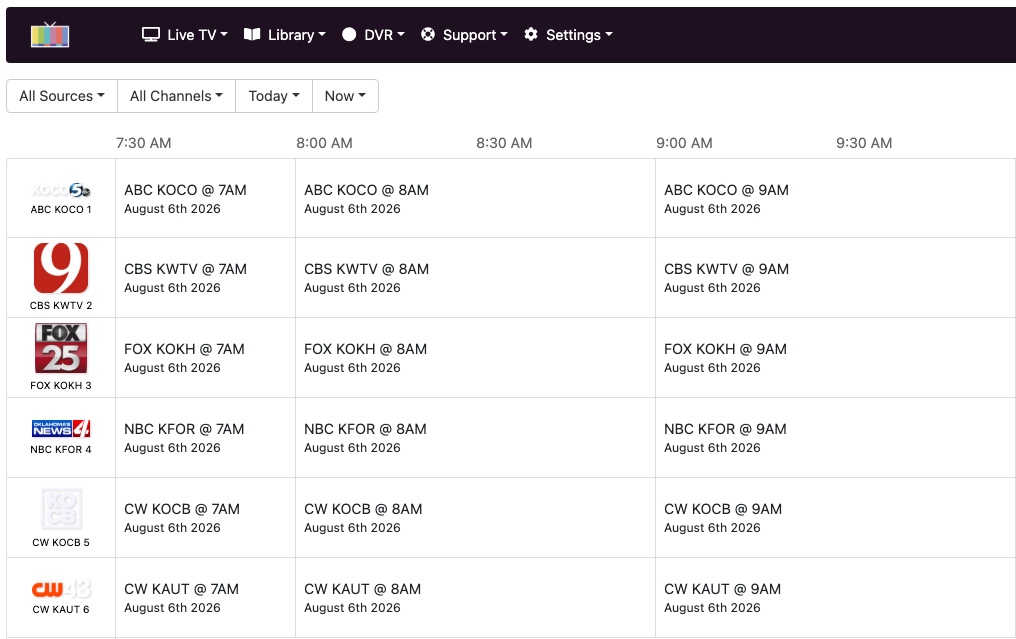
Task: Select the CBS KWTV @ 8AM program
Action: click(476, 277)
